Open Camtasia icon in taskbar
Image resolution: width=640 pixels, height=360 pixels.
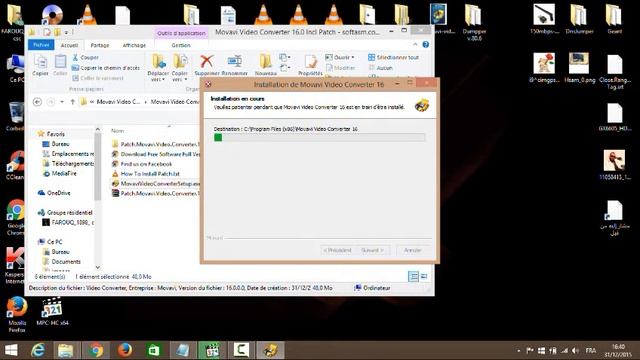point(241,350)
